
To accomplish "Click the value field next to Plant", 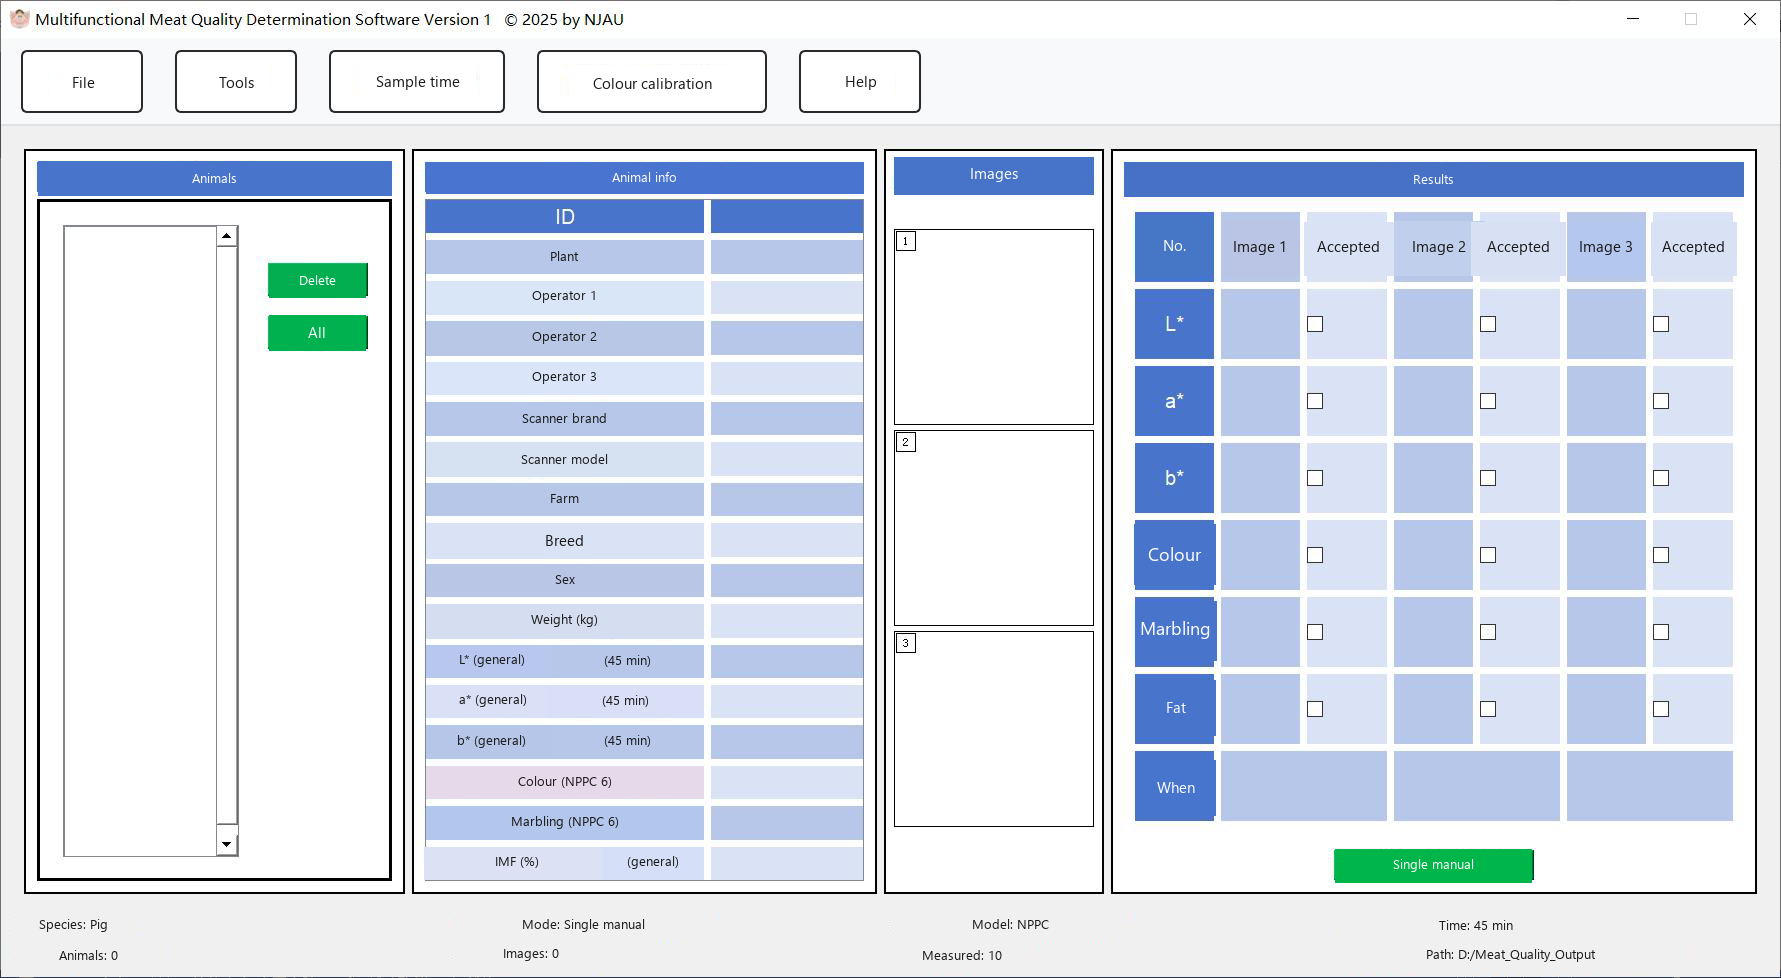I will 787,257.
